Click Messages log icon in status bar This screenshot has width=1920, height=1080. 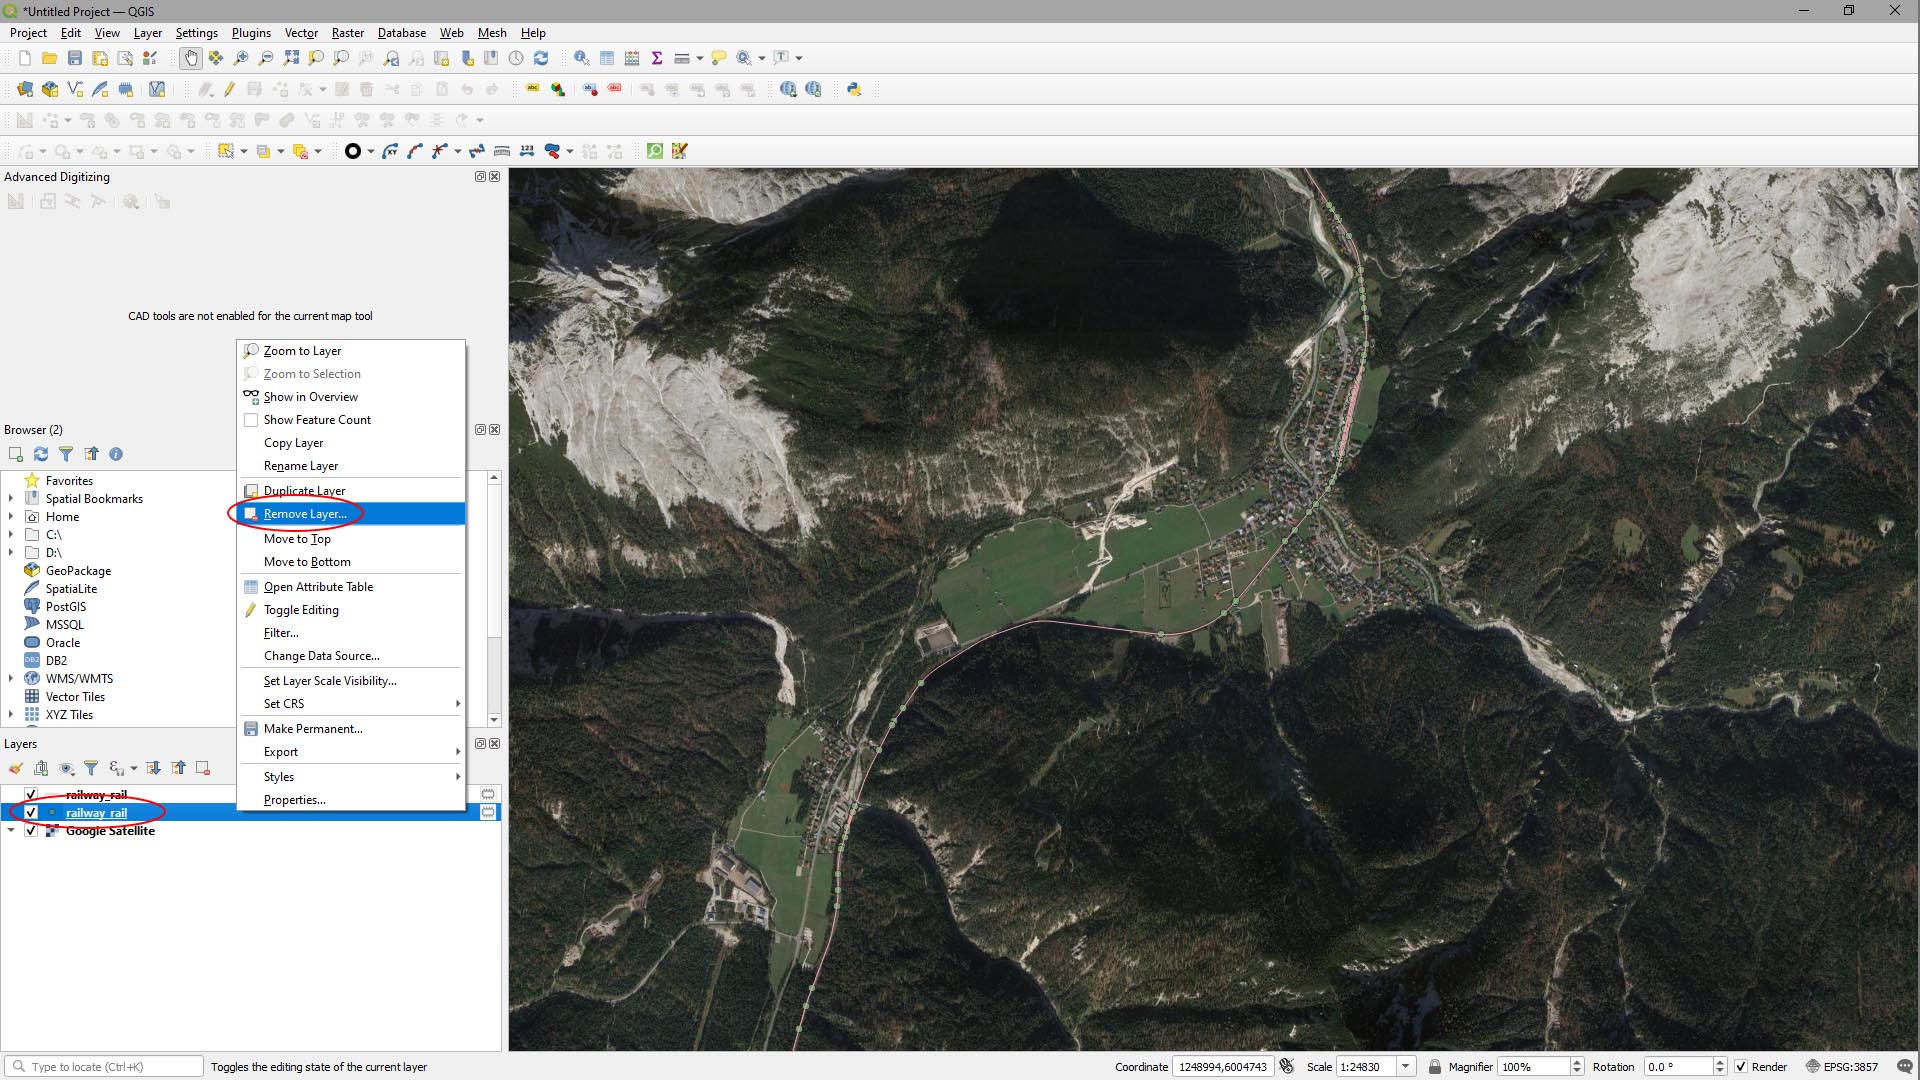pos(1905,1067)
